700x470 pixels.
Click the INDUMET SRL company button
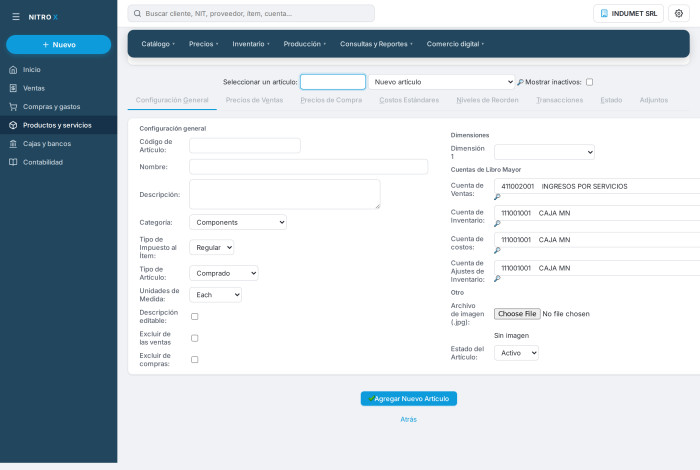[628, 13]
